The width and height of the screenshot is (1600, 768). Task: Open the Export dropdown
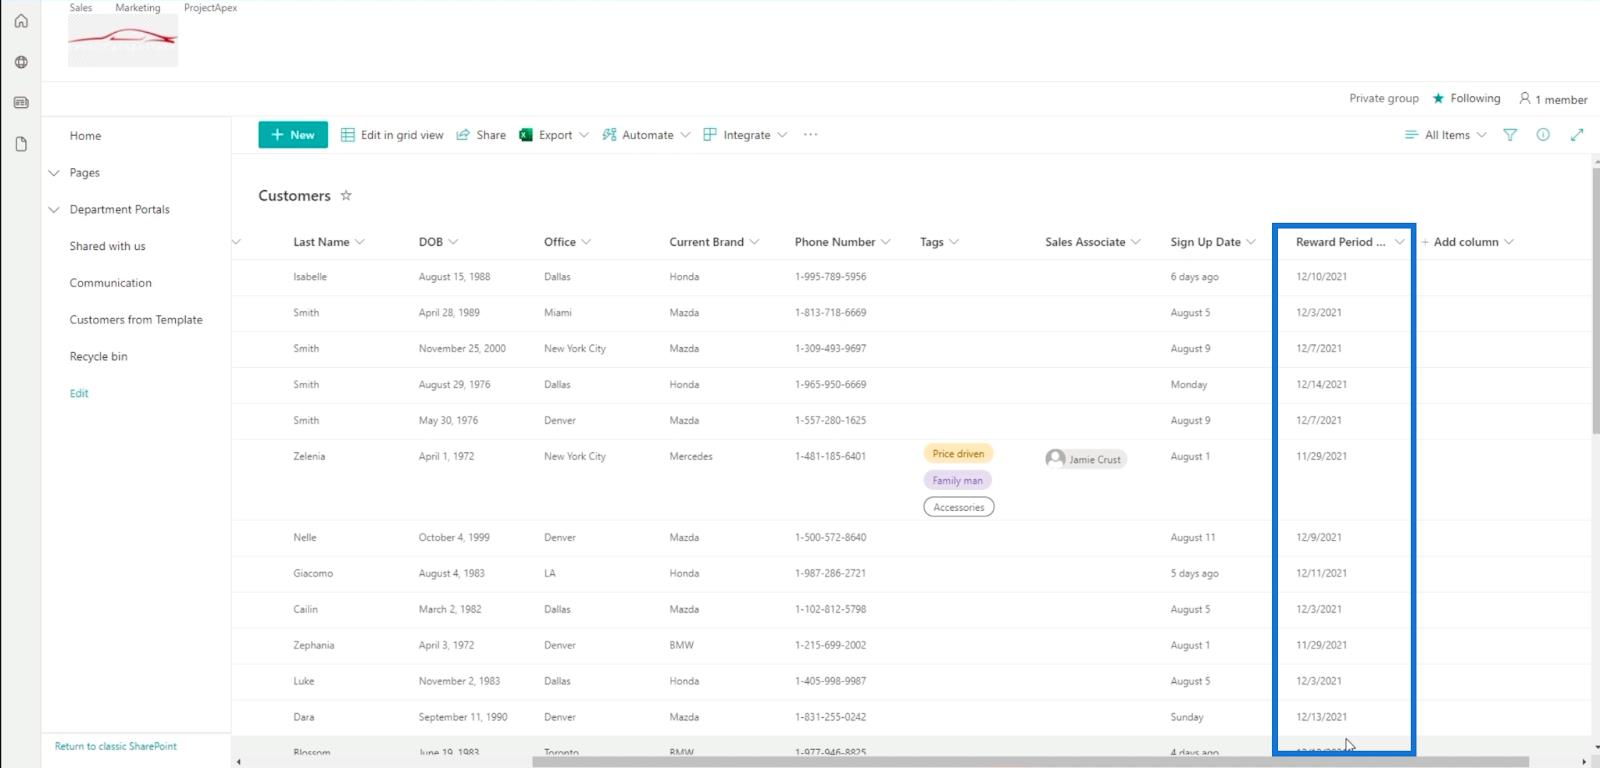point(554,135)
